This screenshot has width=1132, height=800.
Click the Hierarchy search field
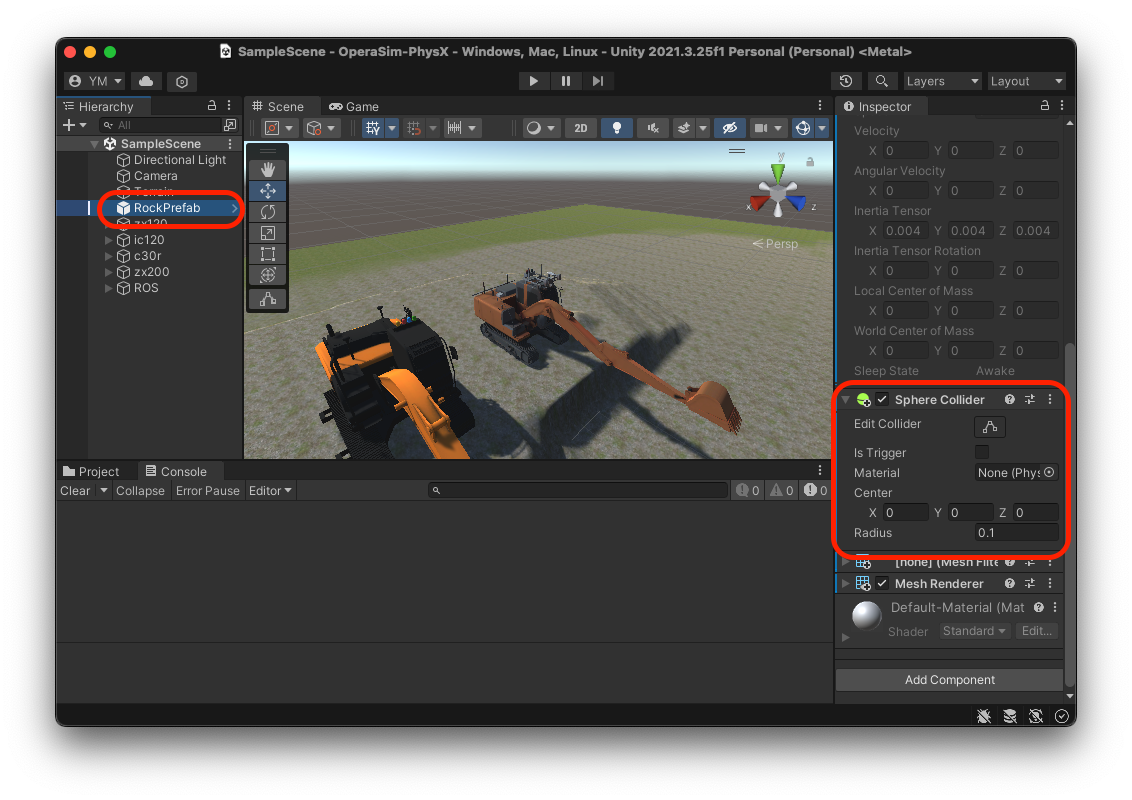(160, 125)
